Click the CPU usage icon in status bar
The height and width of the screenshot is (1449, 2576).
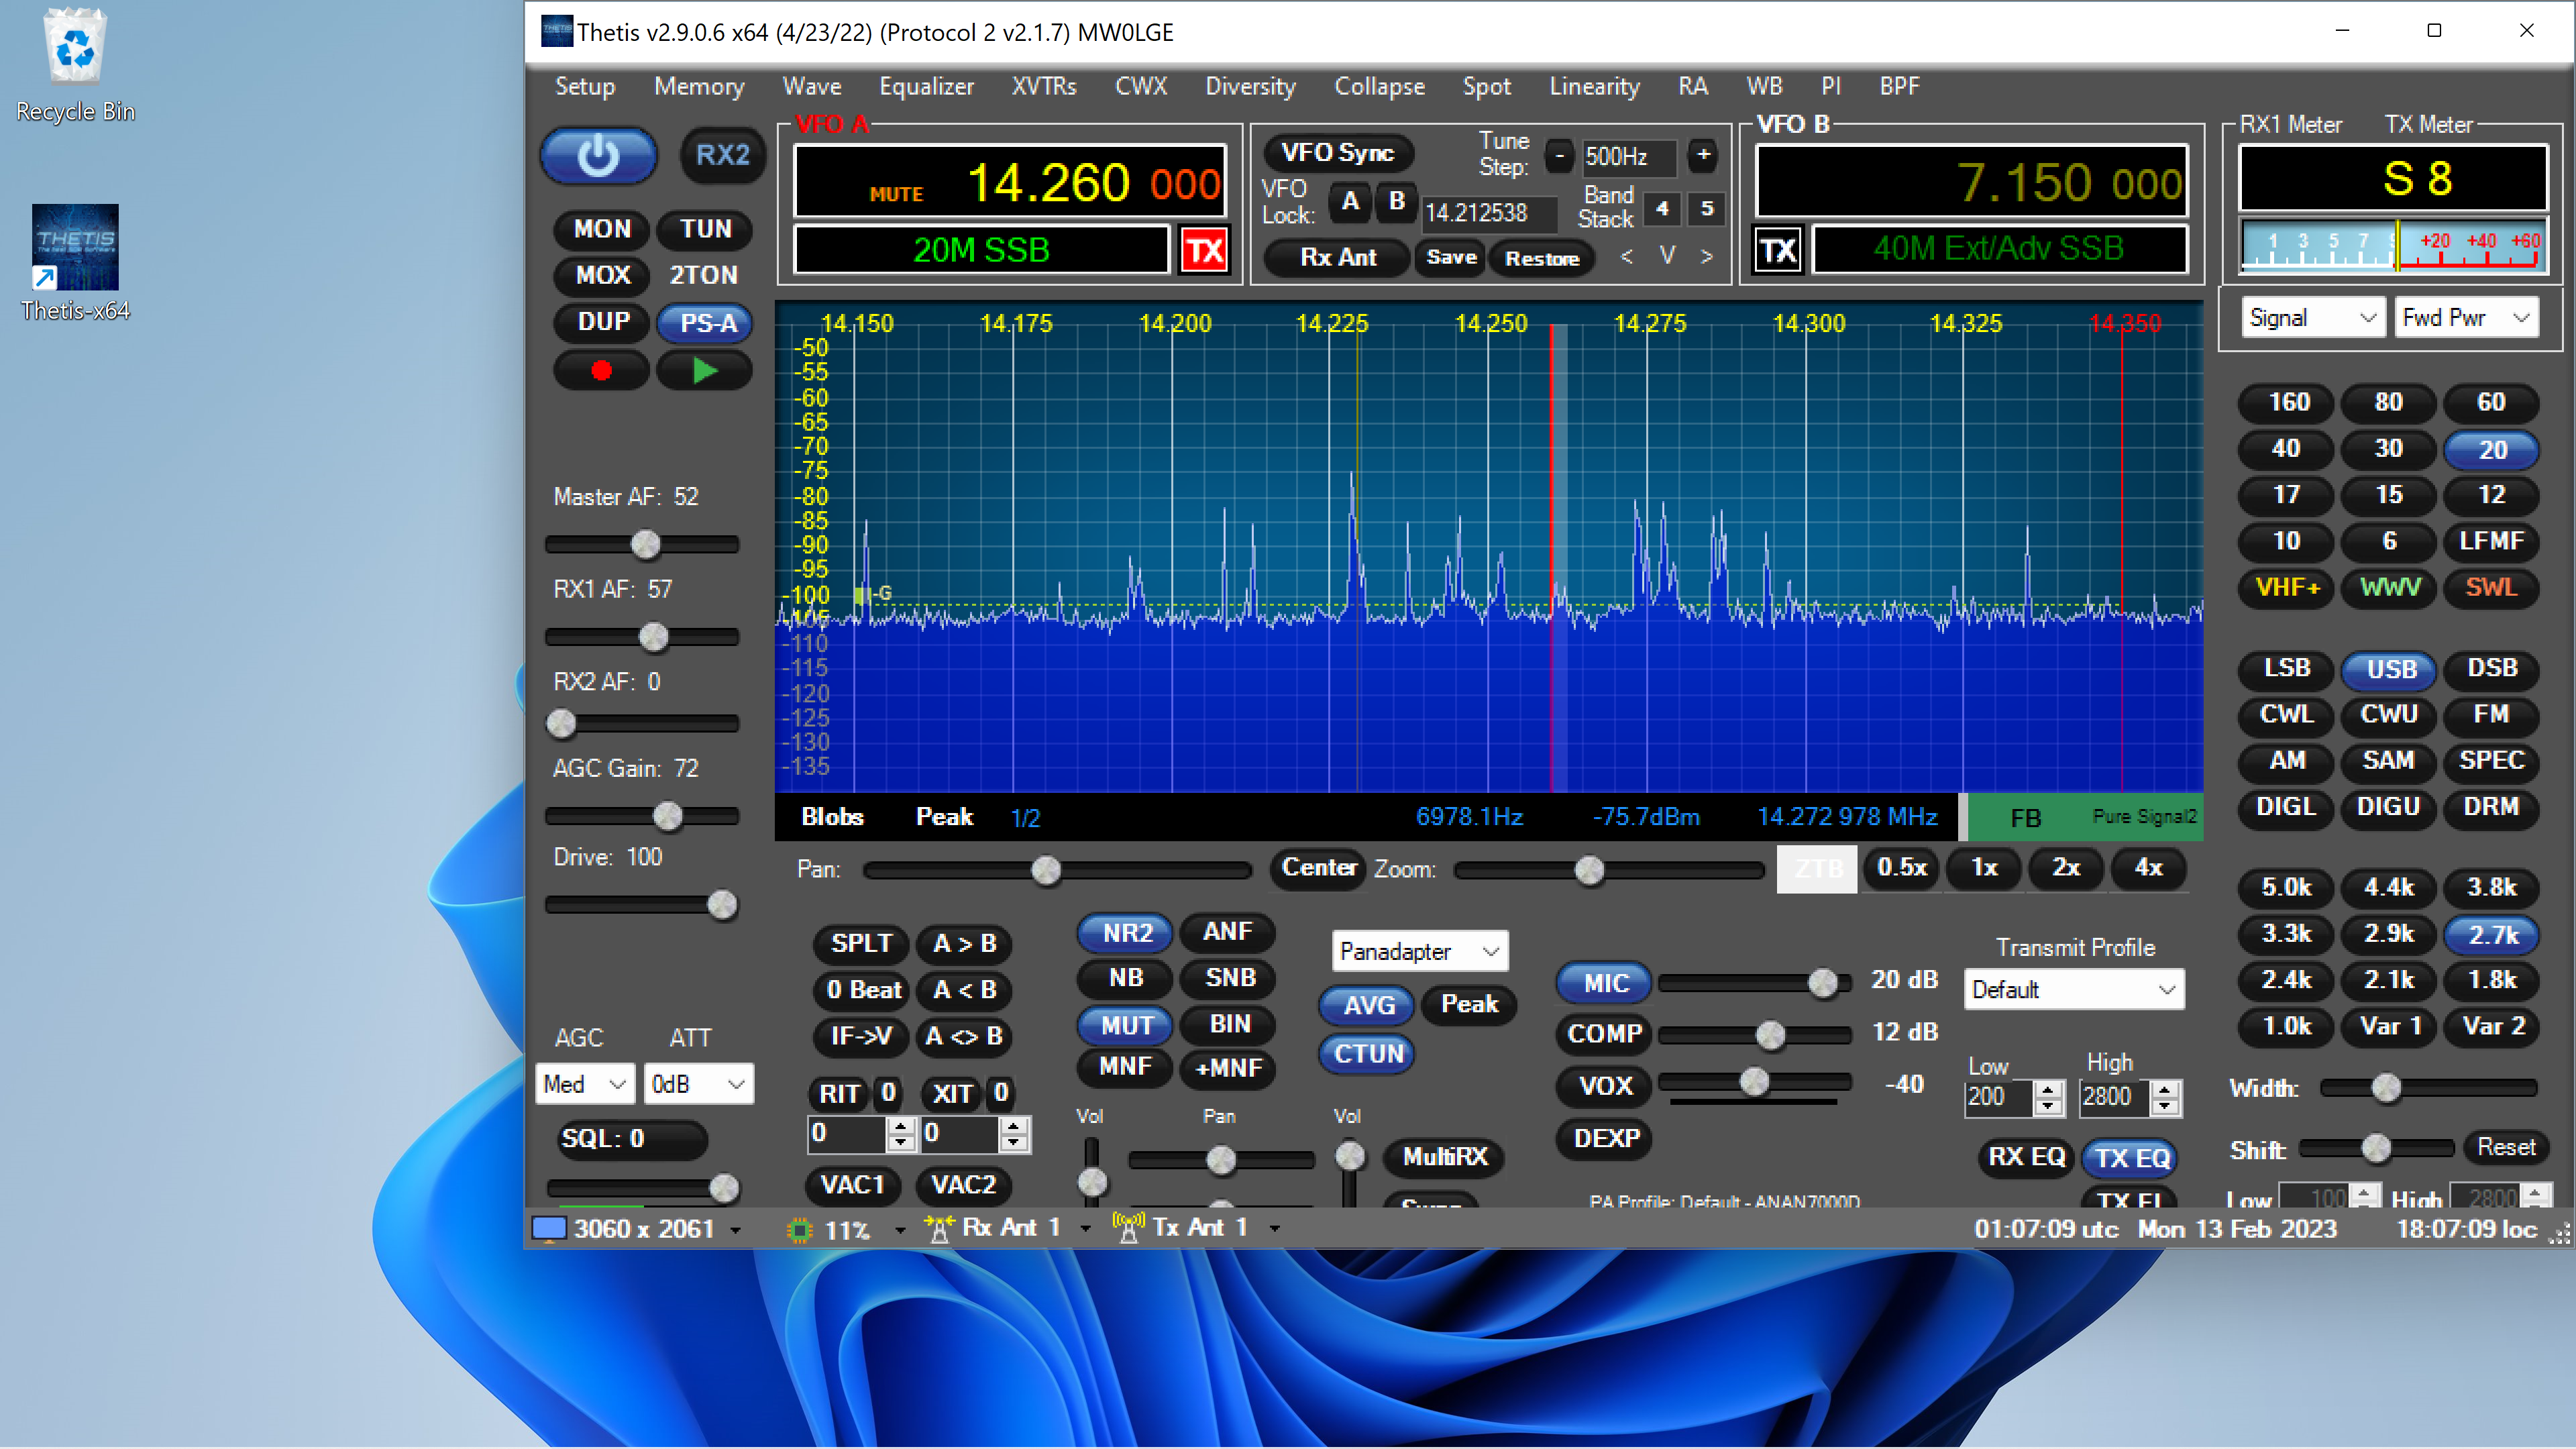pos(799,1229)
